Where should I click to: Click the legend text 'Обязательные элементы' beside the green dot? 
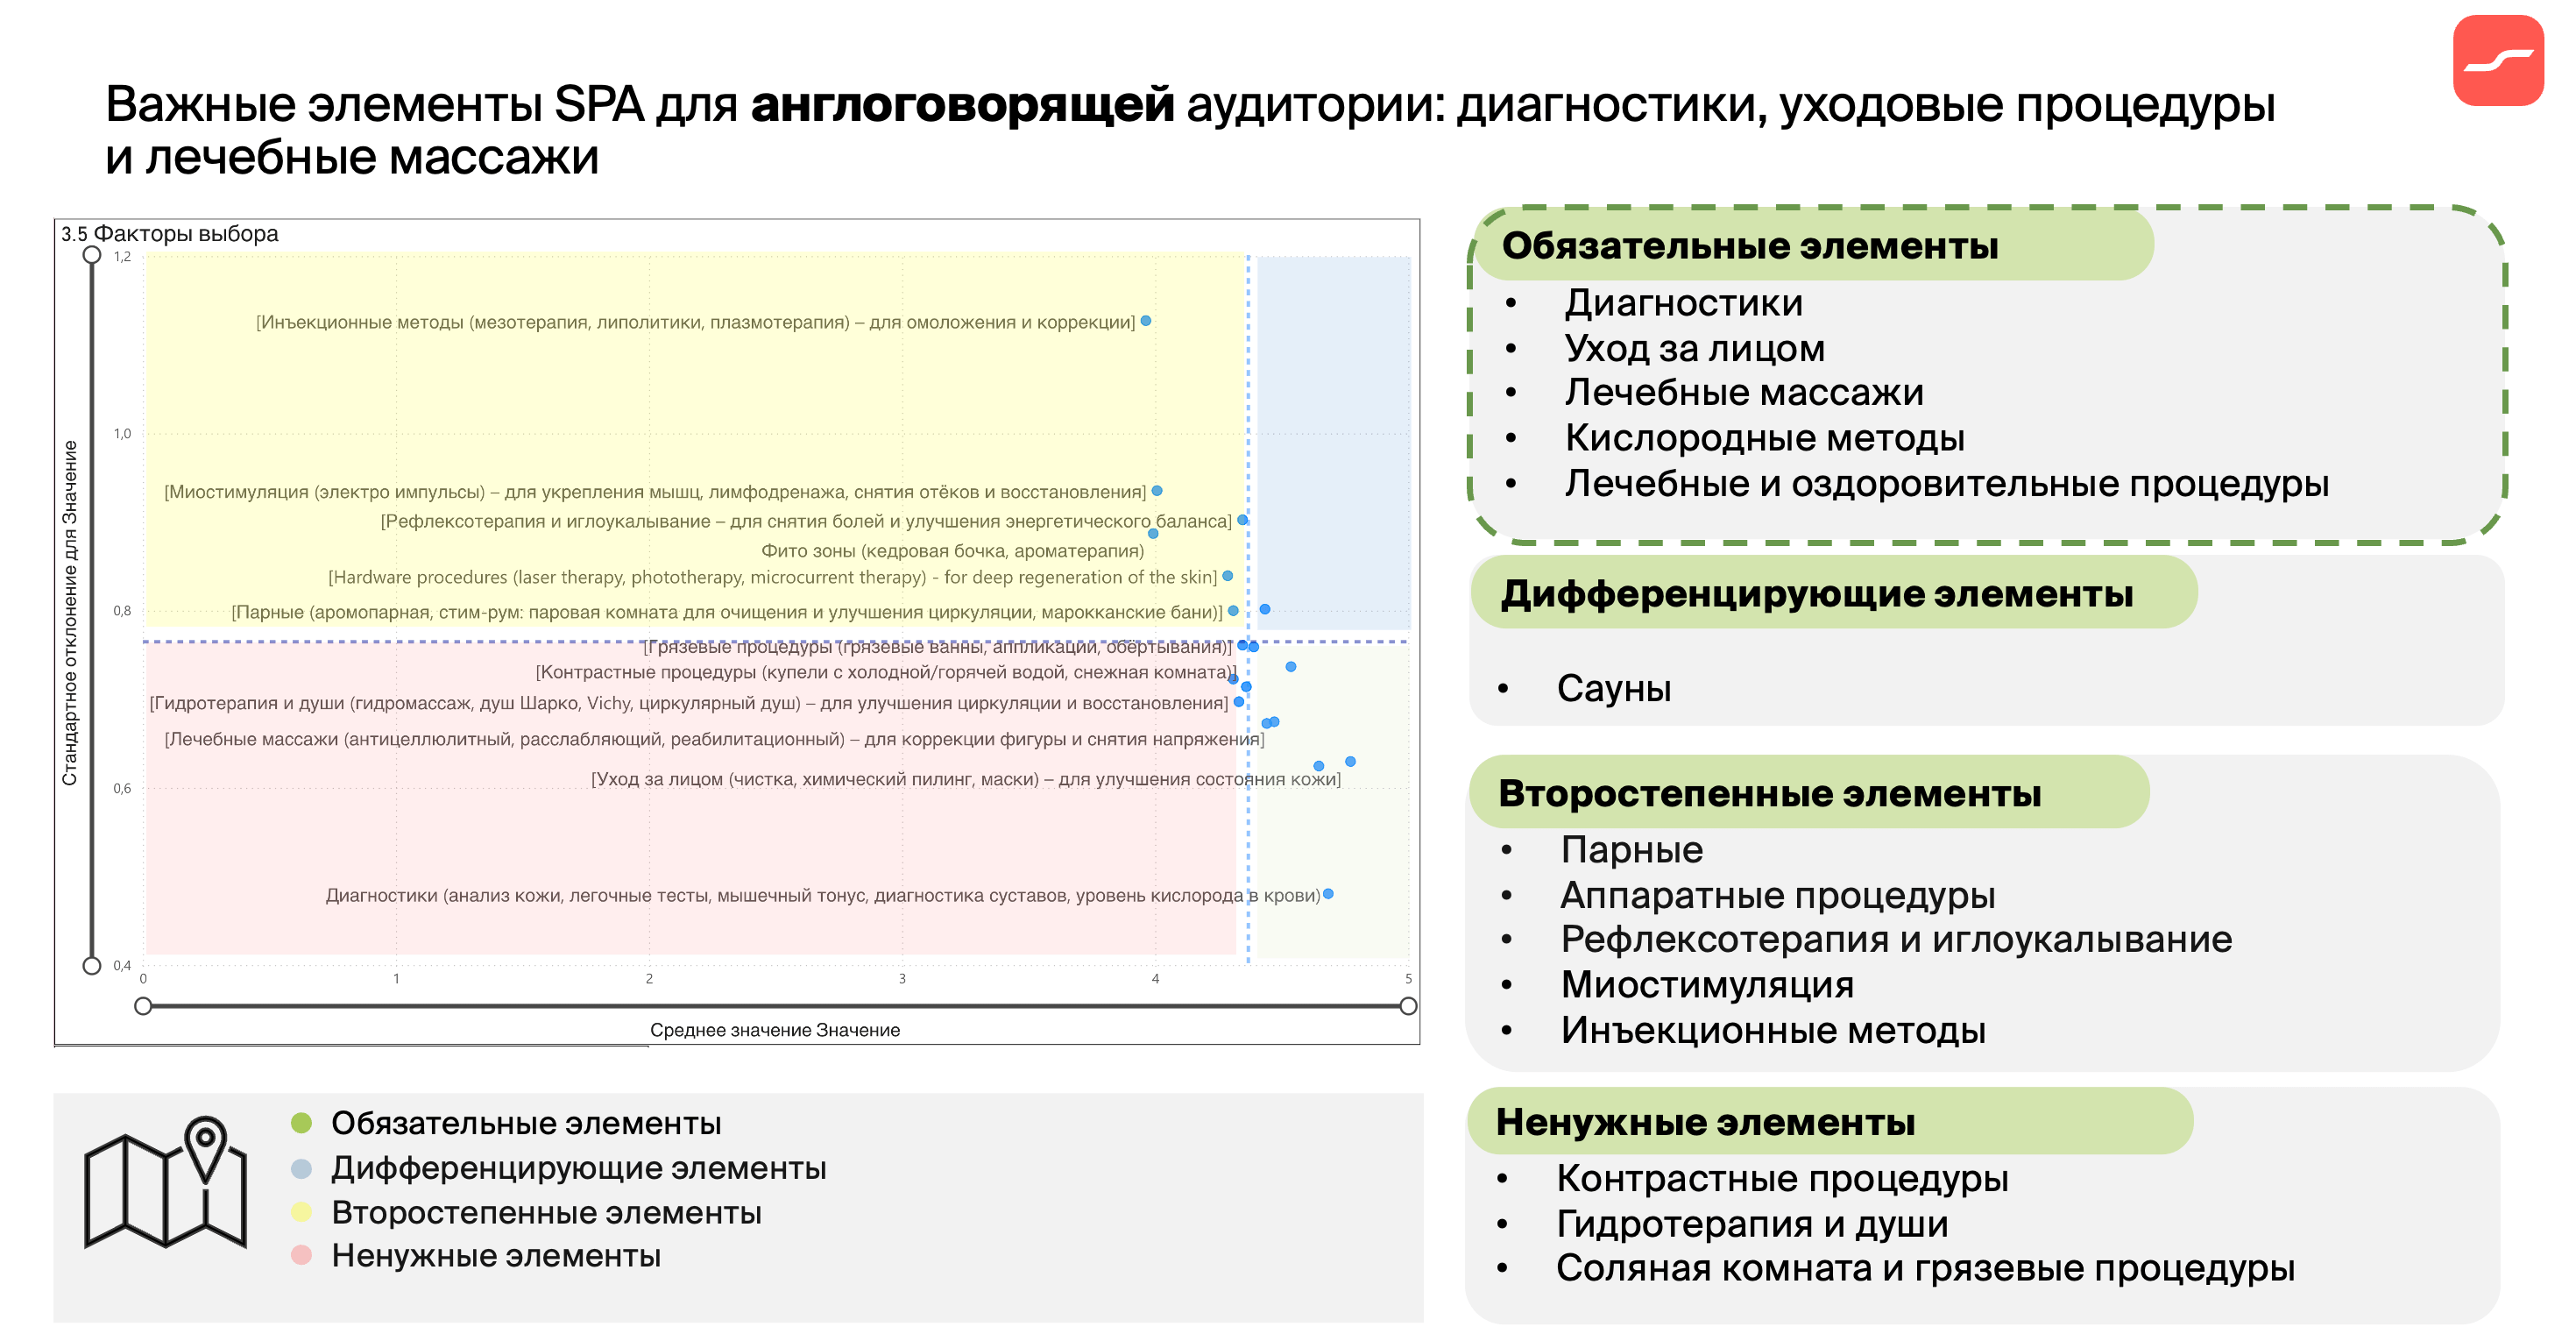526,1123
